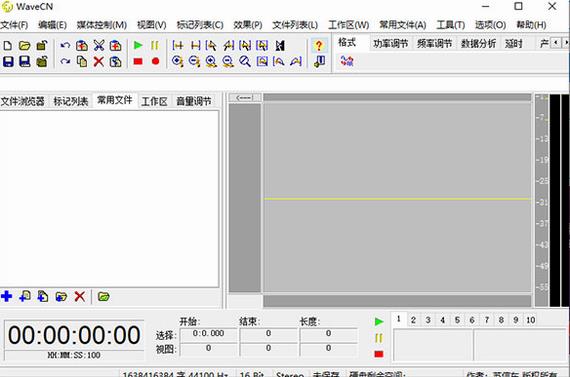Open the 选项(O) menu
570x377 pixels.
(490, 25)
